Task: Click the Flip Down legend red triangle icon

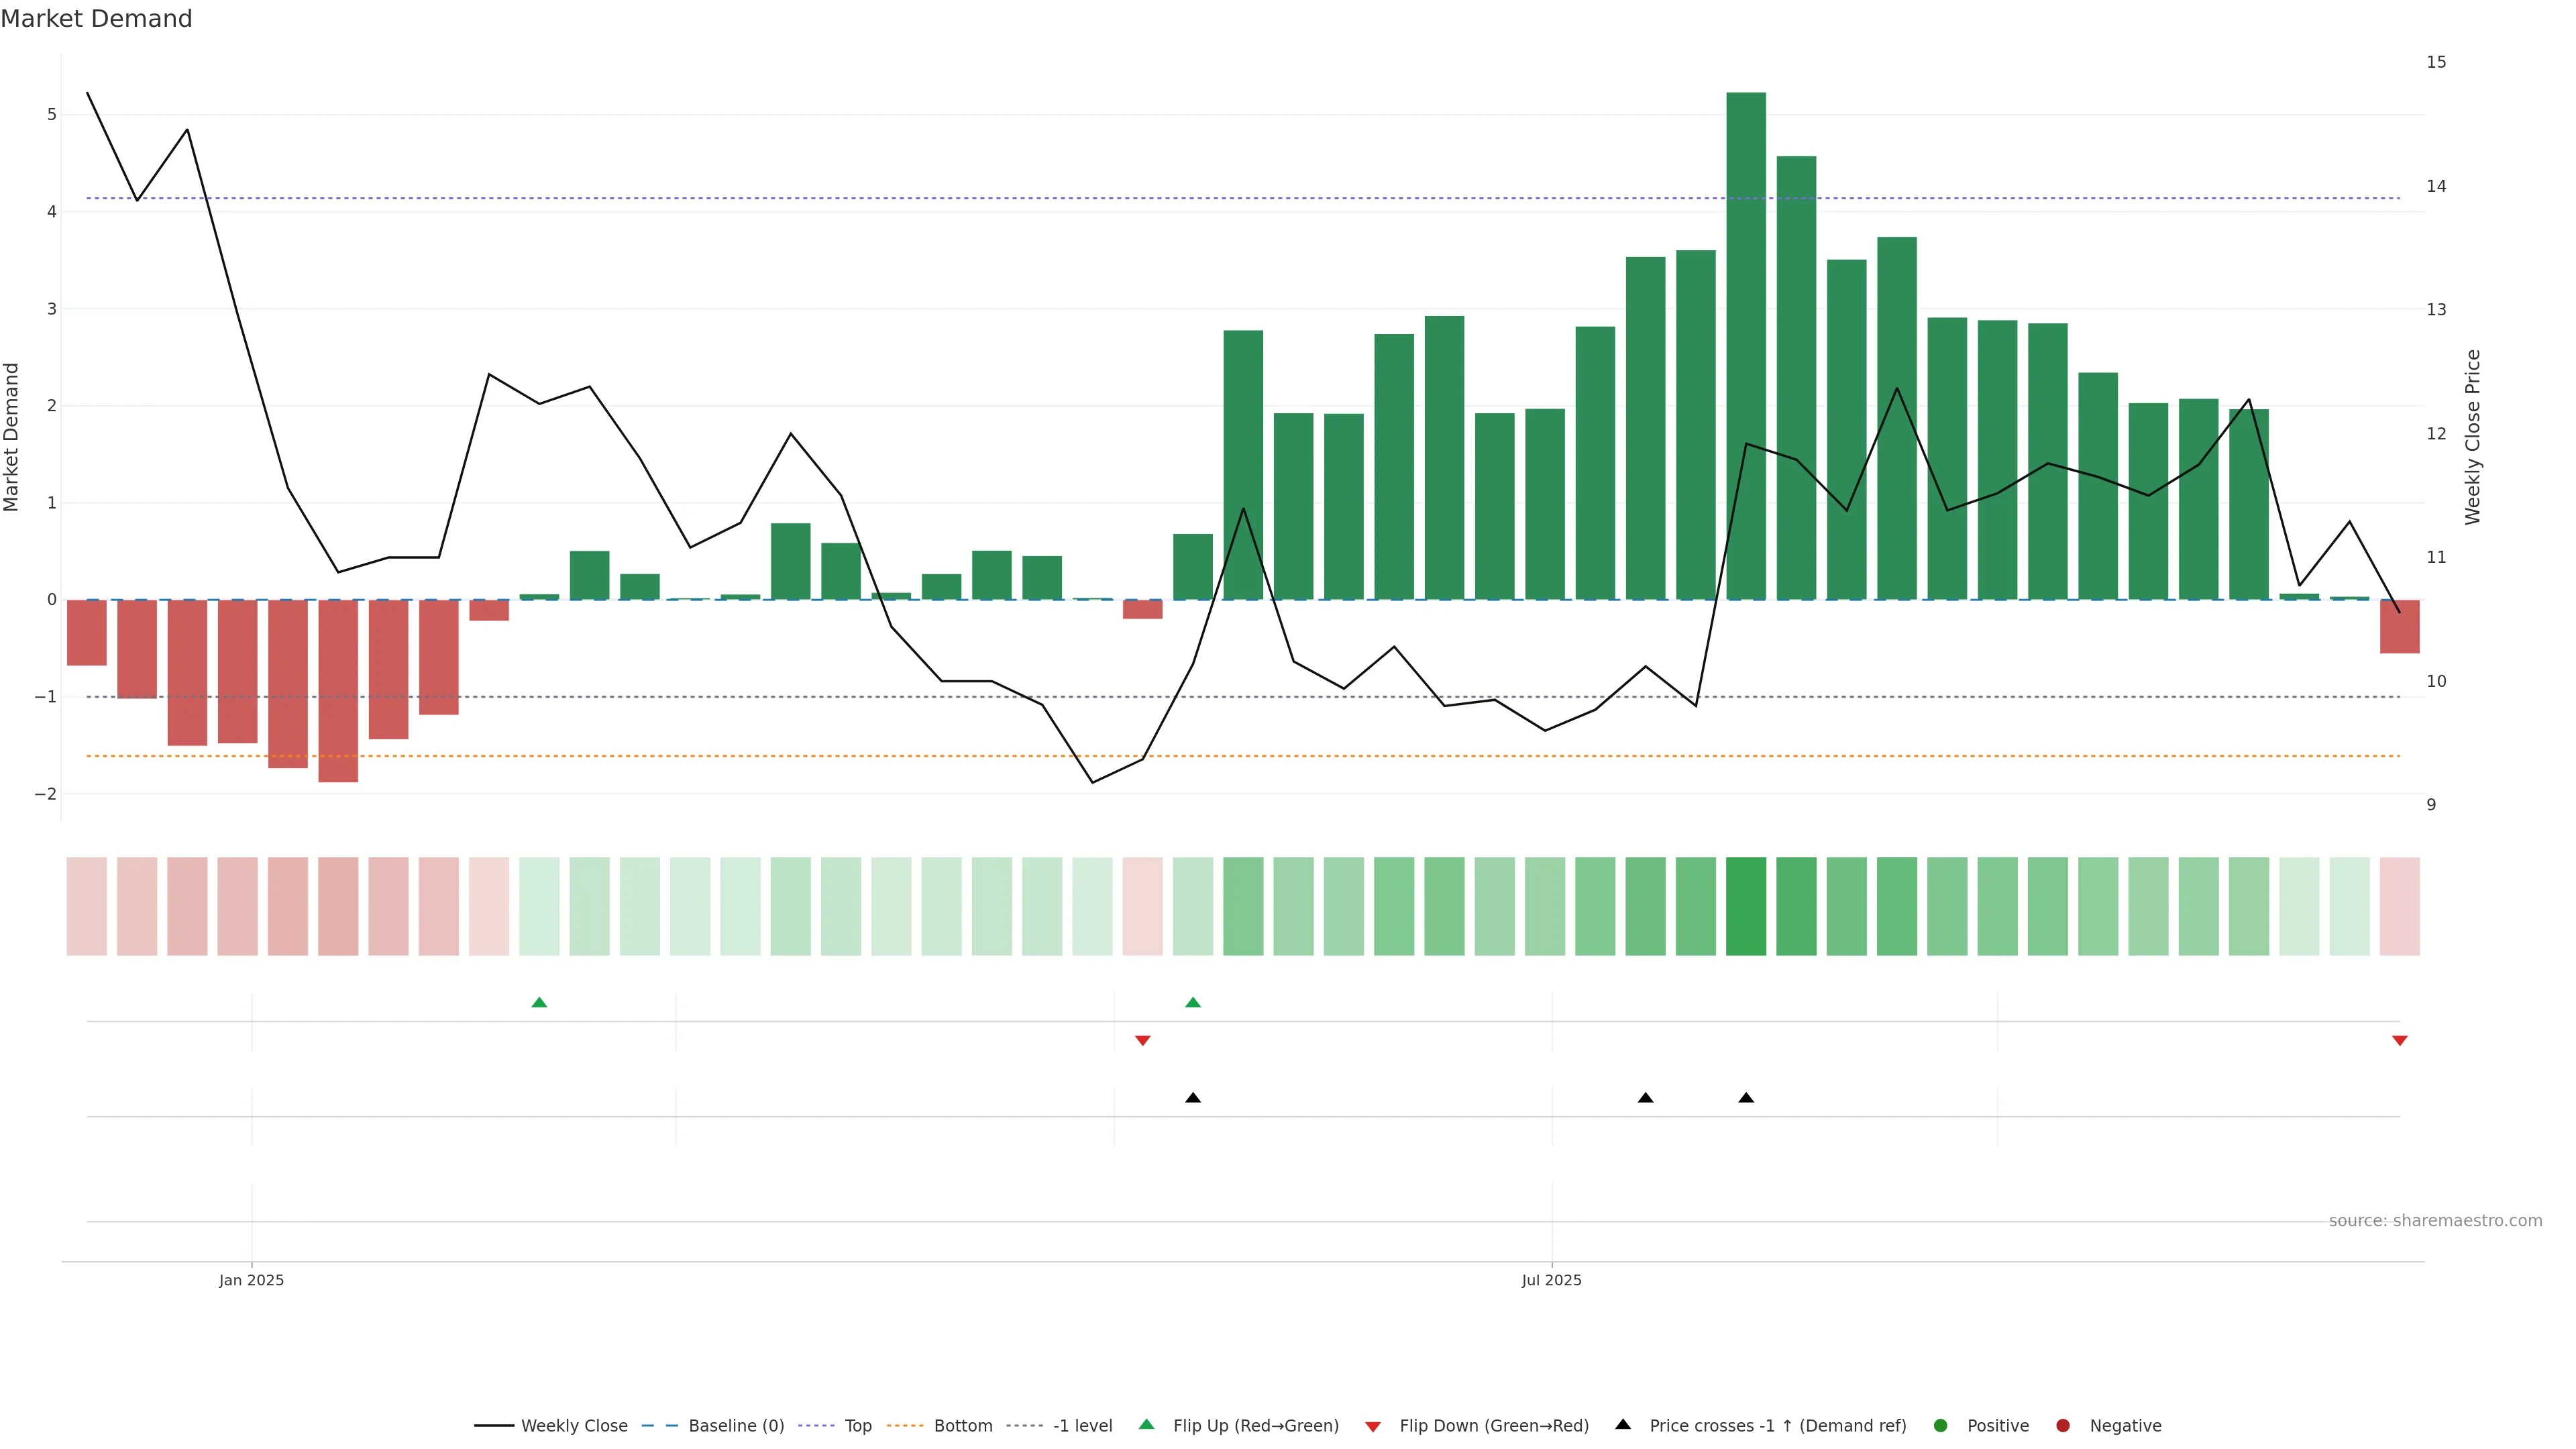Action: pyautogui.click(x=1373, y=1426)
